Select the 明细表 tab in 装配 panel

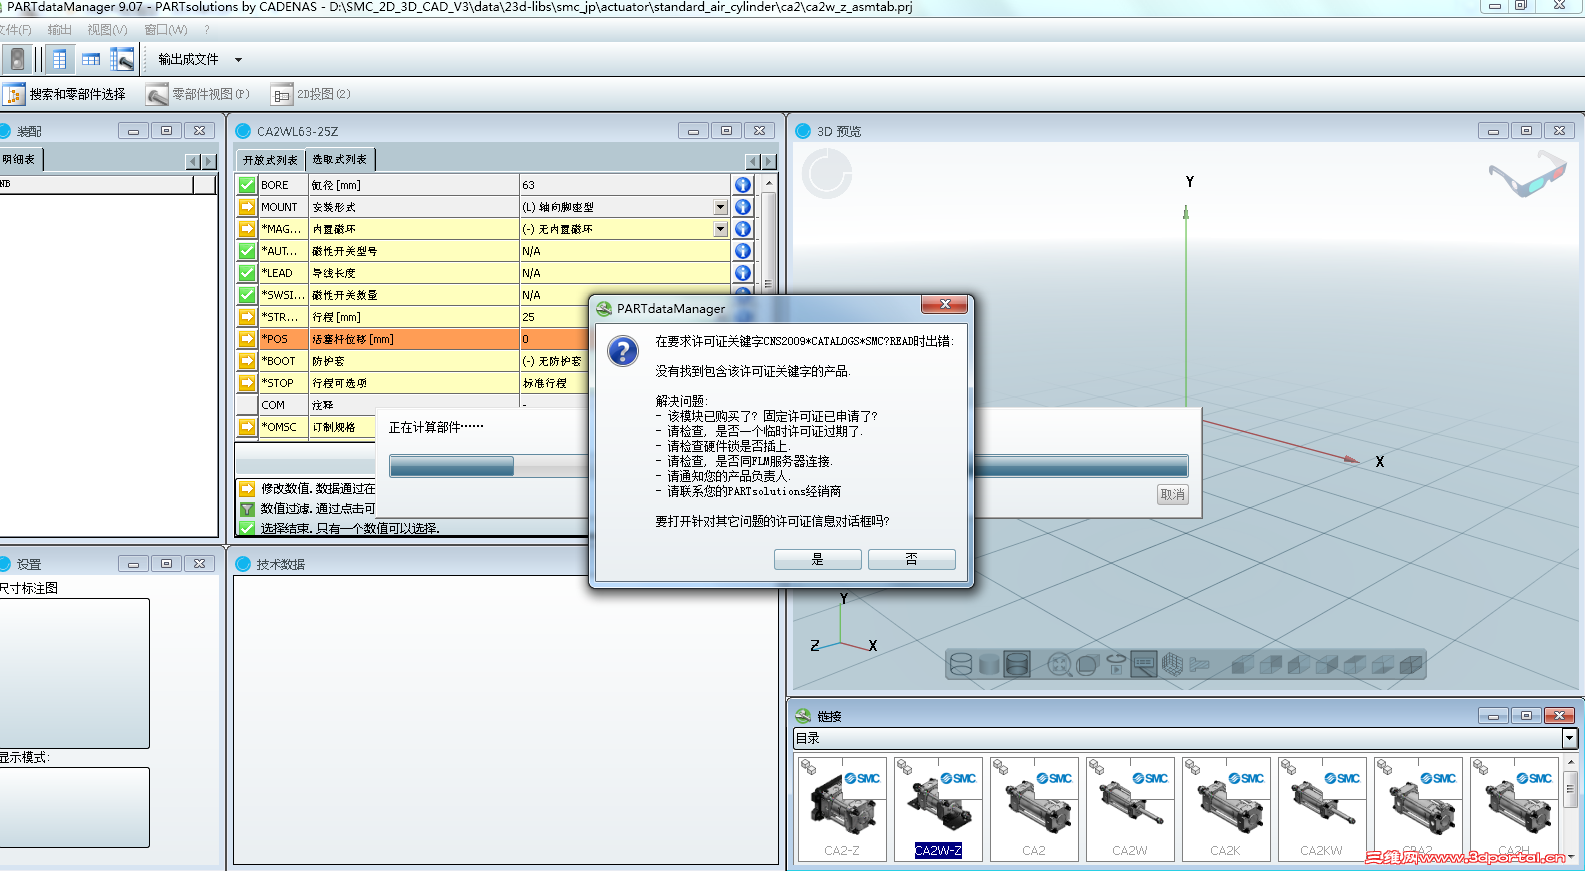20,159
